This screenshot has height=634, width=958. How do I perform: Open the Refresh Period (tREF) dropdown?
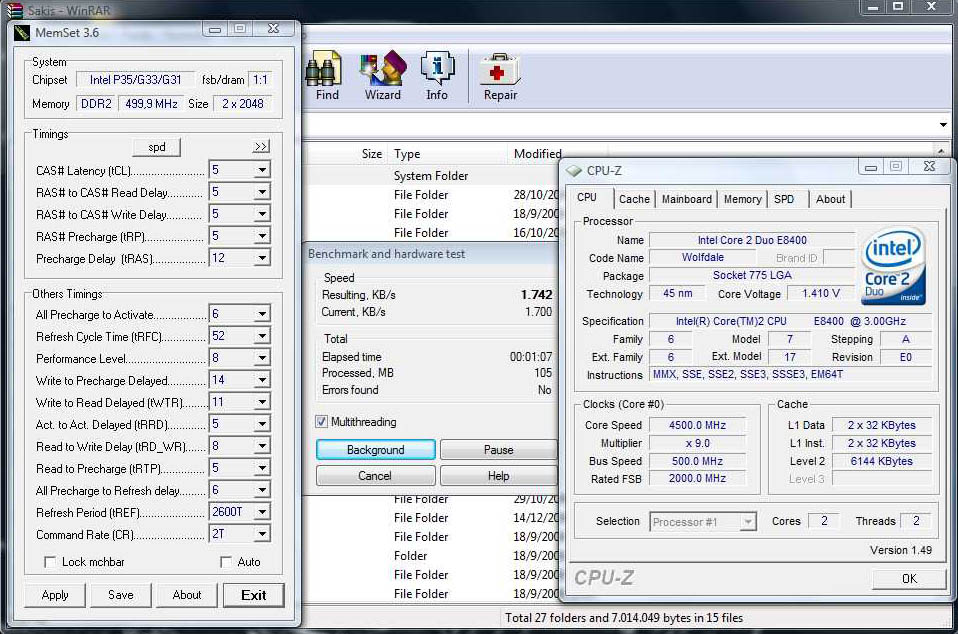262,512
